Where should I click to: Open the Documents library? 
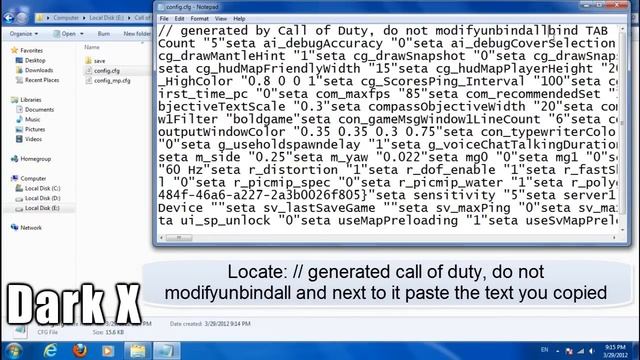pos(39,109)
